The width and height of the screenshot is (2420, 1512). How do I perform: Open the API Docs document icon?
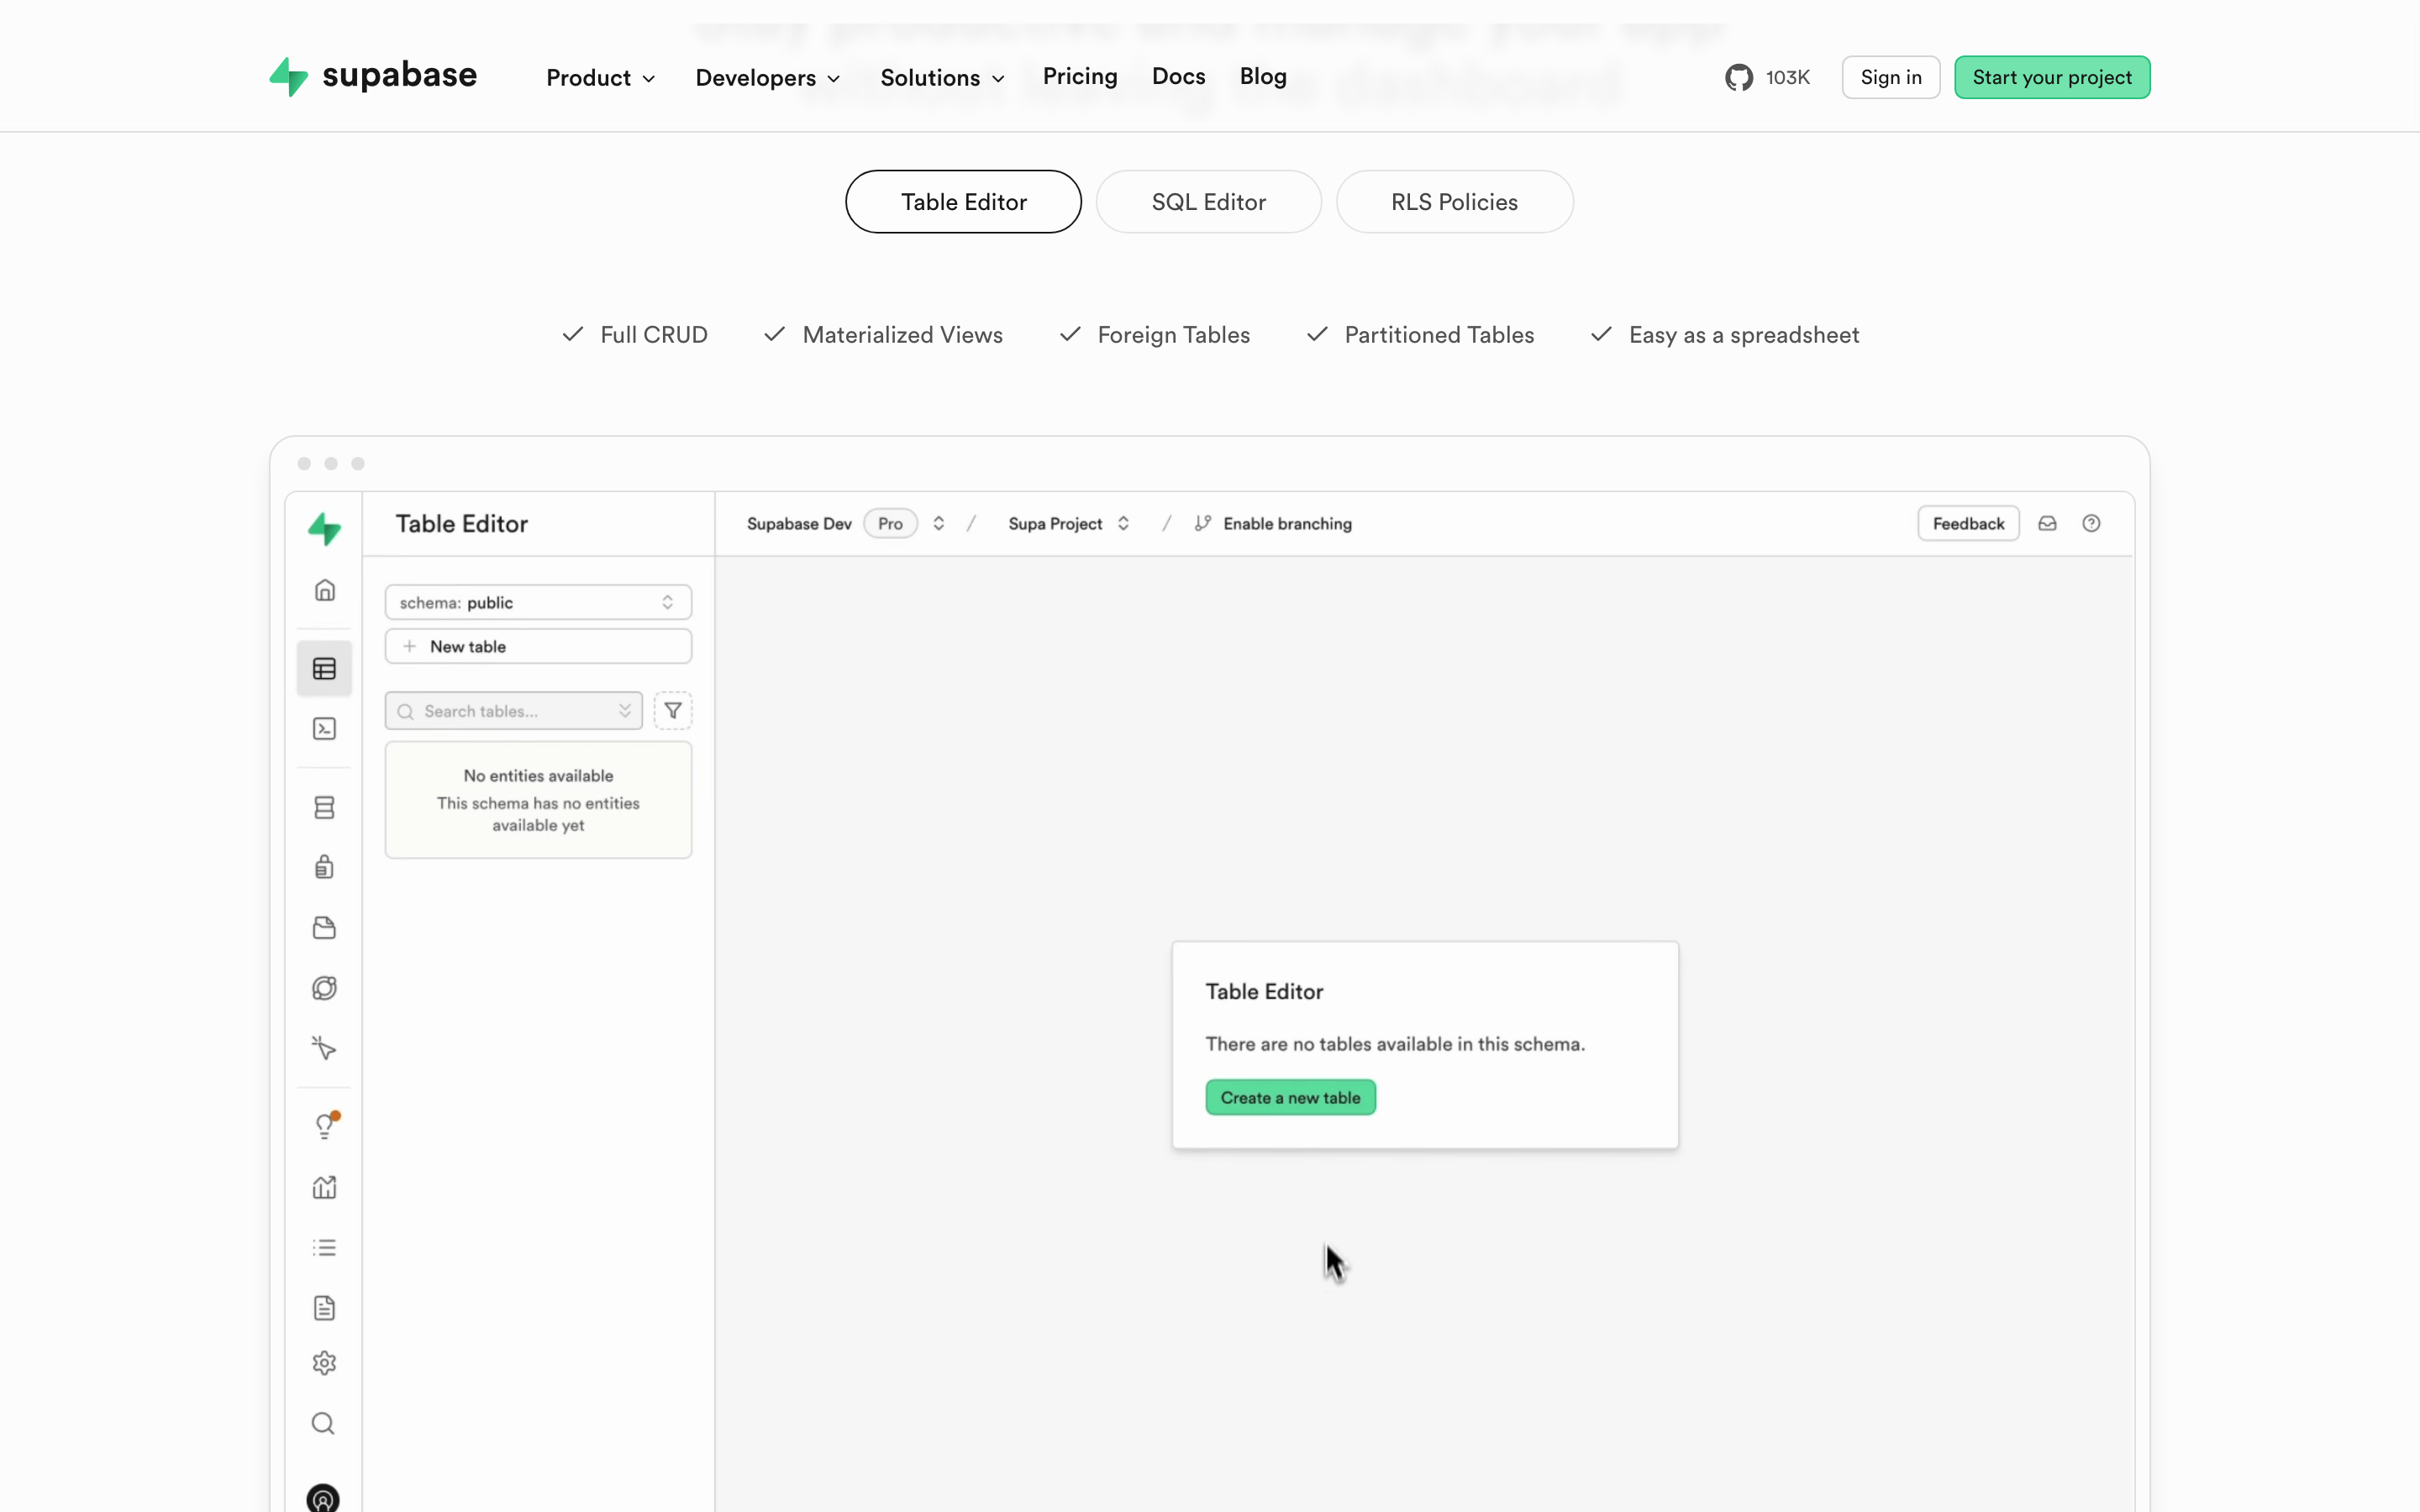(324, 1307)
